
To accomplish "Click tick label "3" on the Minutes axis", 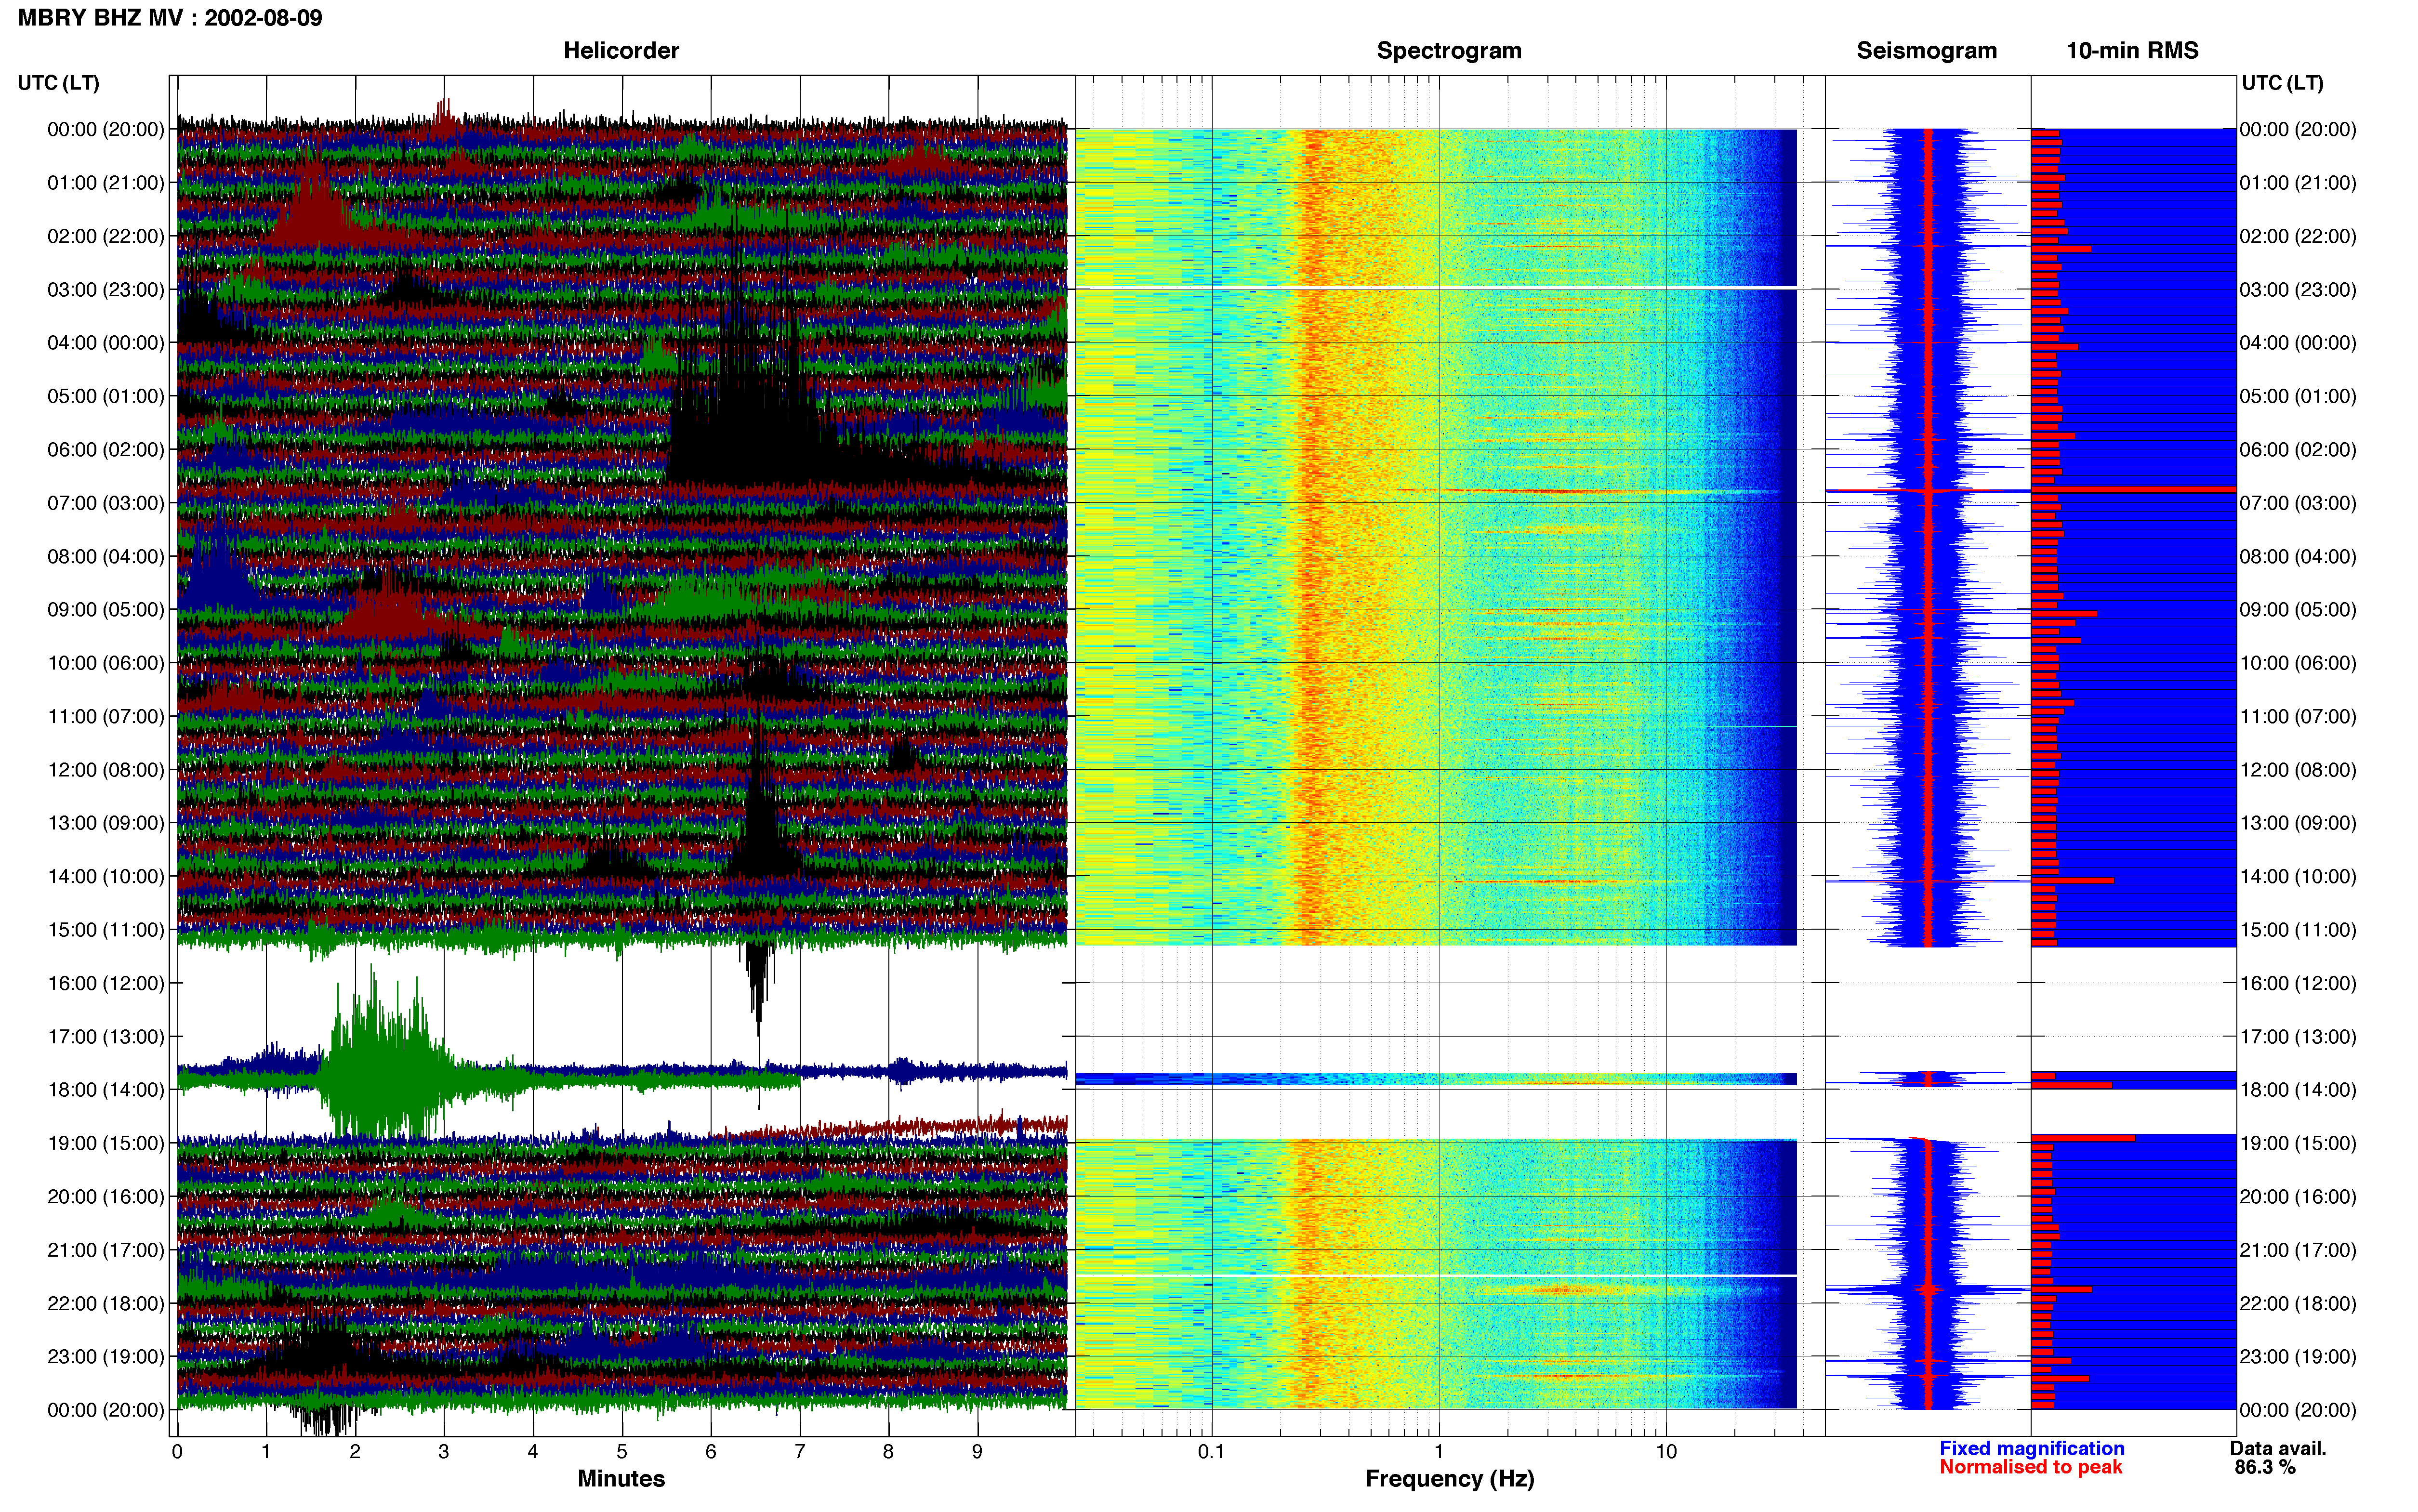I will click(444, 1452).
